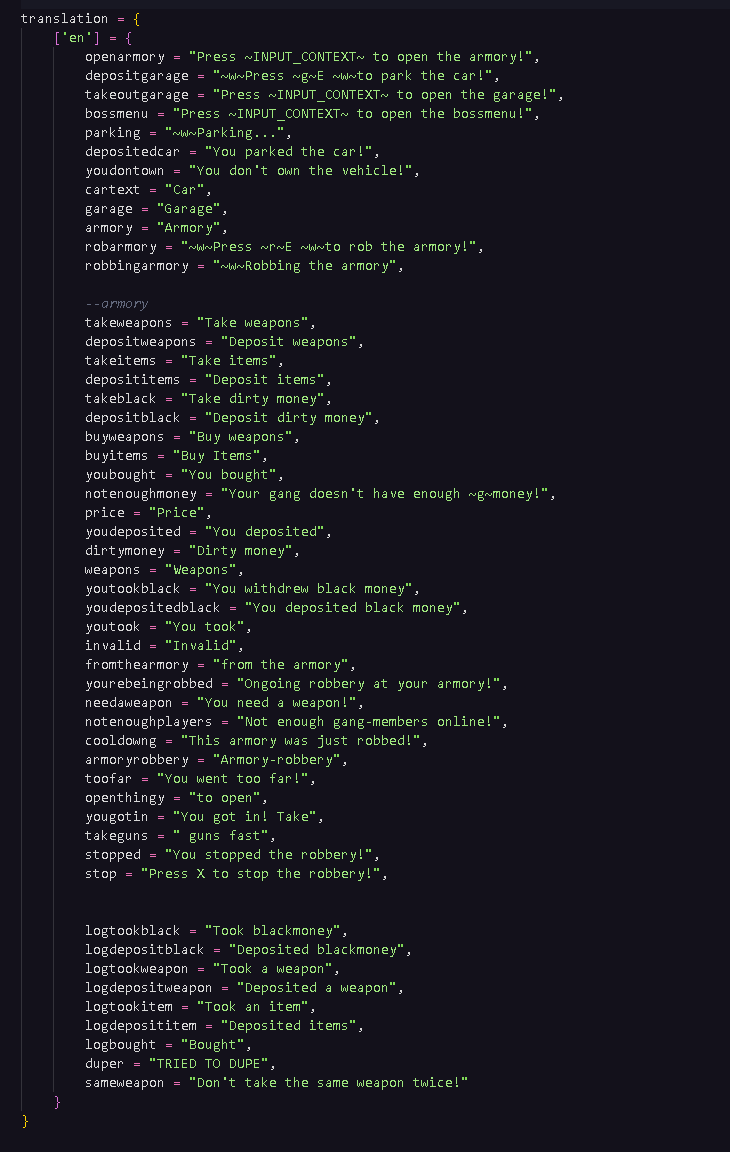
Task: Click the 'translation' variable name
Action: tap(64, 19)
